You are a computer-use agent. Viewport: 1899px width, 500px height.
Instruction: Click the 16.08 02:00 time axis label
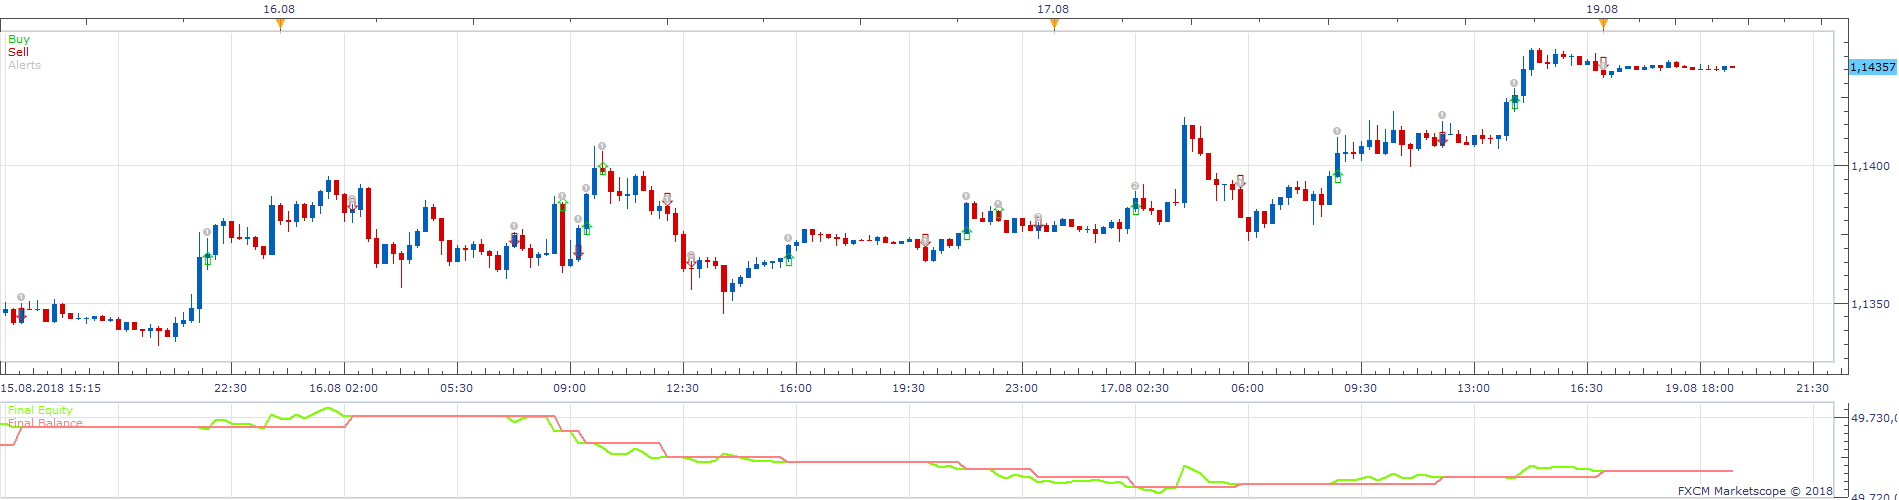pyautogui.click(x=344, y=388)
